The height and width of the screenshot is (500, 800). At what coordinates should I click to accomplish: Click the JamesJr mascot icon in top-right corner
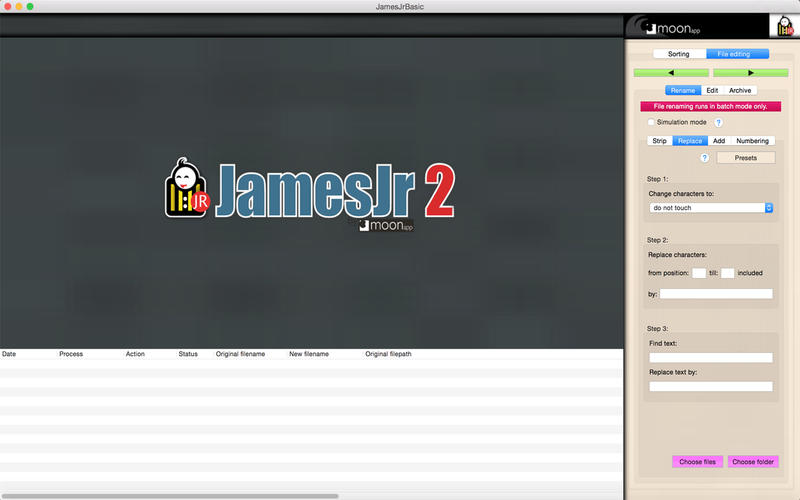pyautogui.click(x=781, y=27)
